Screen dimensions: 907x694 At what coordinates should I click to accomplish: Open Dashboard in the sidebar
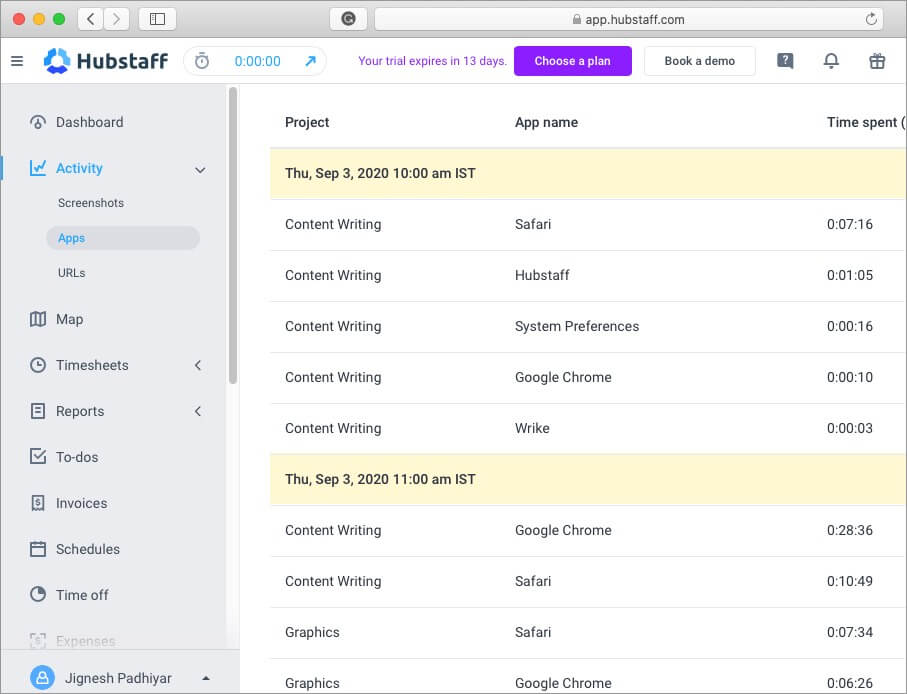[90, 122]
